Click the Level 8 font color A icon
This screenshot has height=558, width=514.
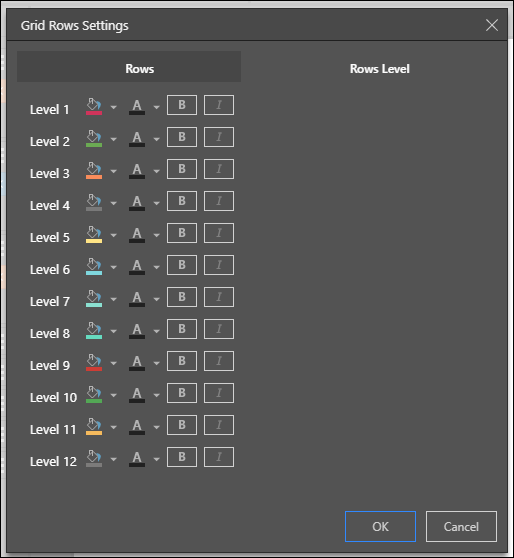(137, 331)
